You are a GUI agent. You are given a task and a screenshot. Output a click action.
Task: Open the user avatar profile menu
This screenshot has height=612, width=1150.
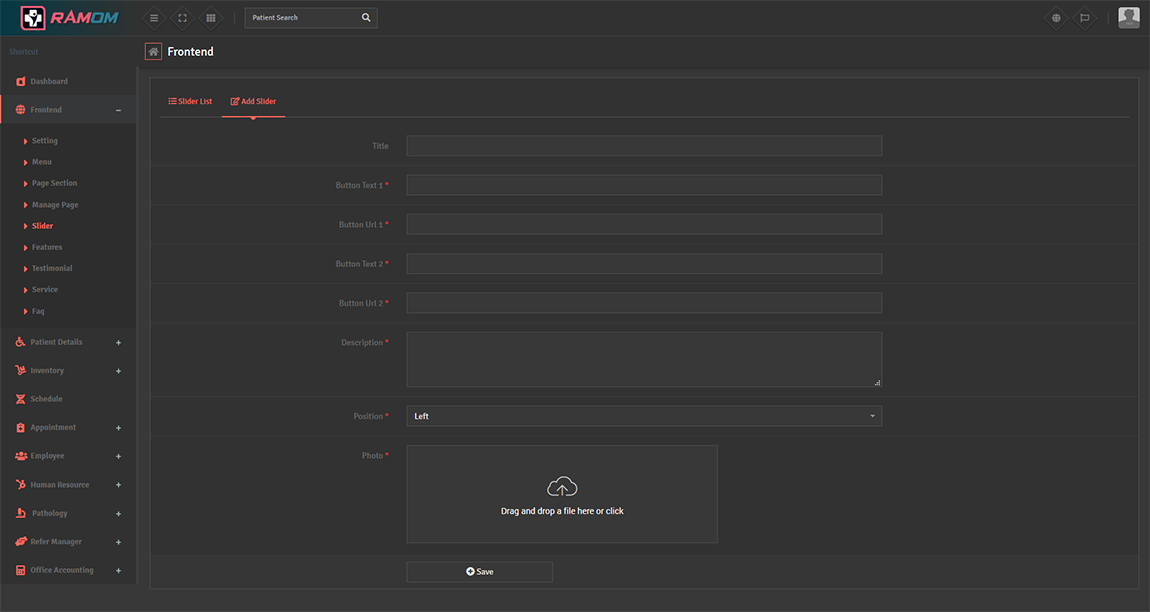point(1128,17)
